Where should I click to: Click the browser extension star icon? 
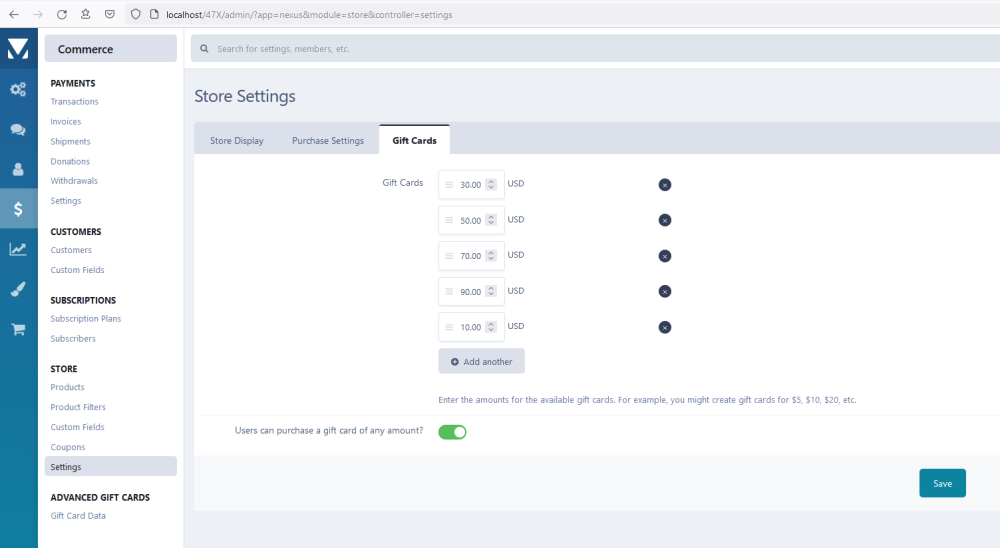tap(85, 14)
